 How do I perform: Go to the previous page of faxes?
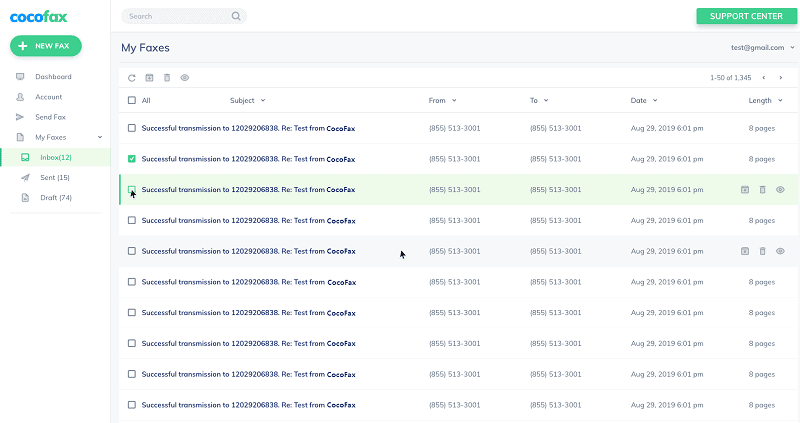[x=764, y=78]
